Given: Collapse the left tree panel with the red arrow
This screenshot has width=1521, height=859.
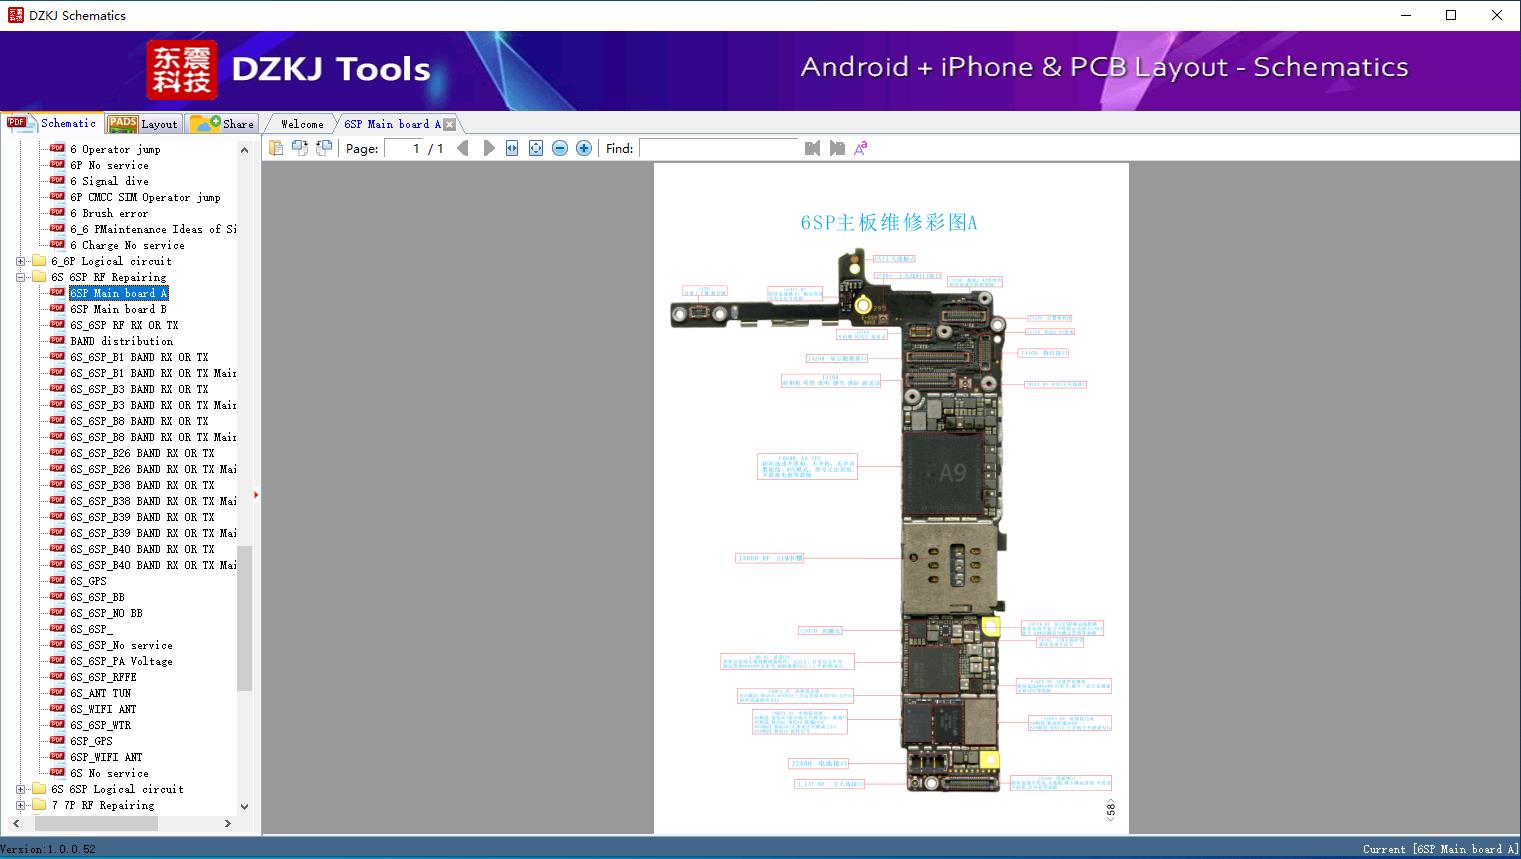Looking at the screenshot, I should pyautogui.click(x=256, y=494).
